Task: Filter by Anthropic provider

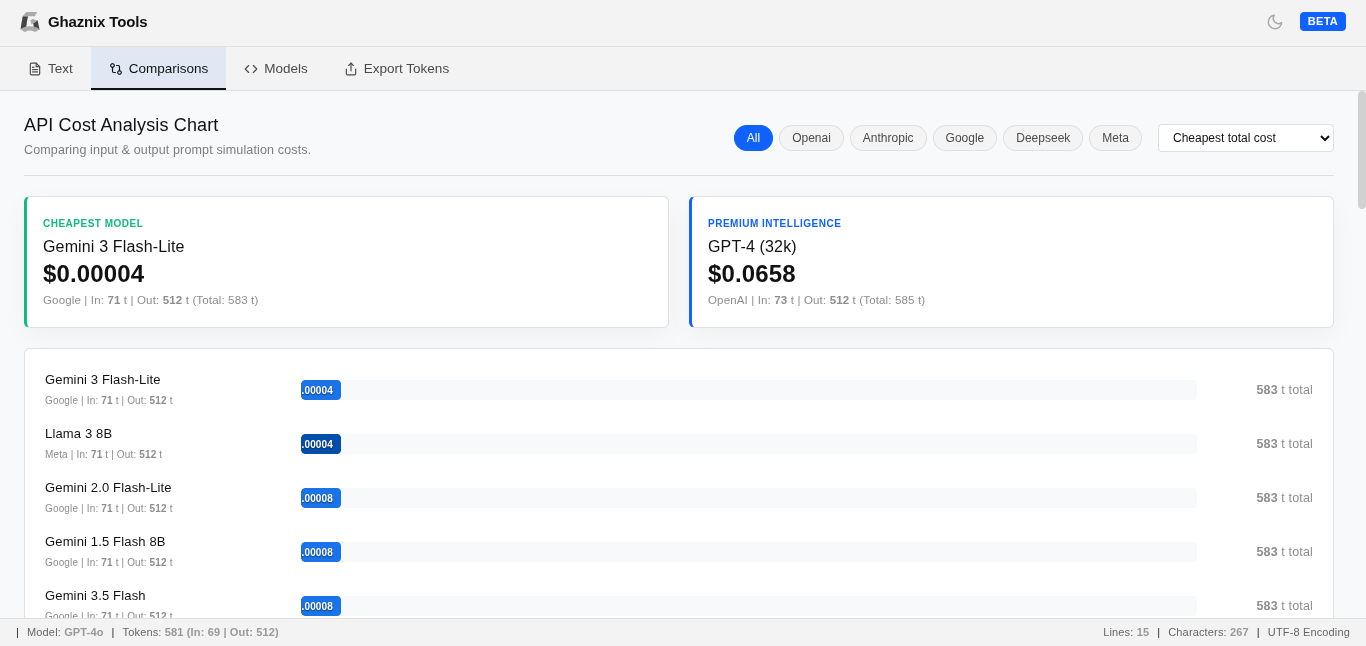Action: click(888, 138)
